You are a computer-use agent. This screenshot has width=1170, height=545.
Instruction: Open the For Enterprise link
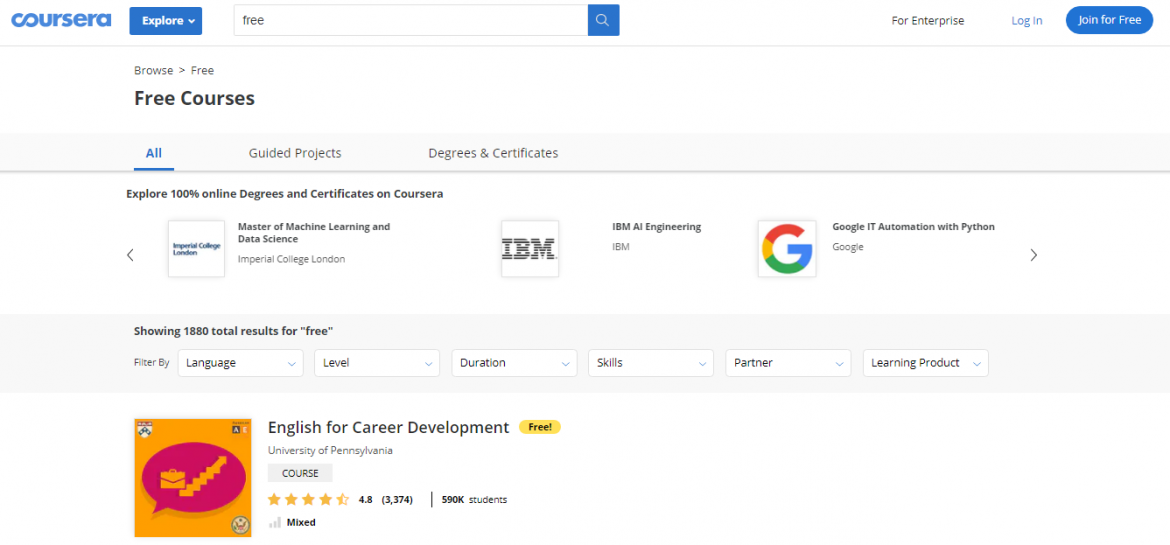pyautogui.click(x=927, y=20)
